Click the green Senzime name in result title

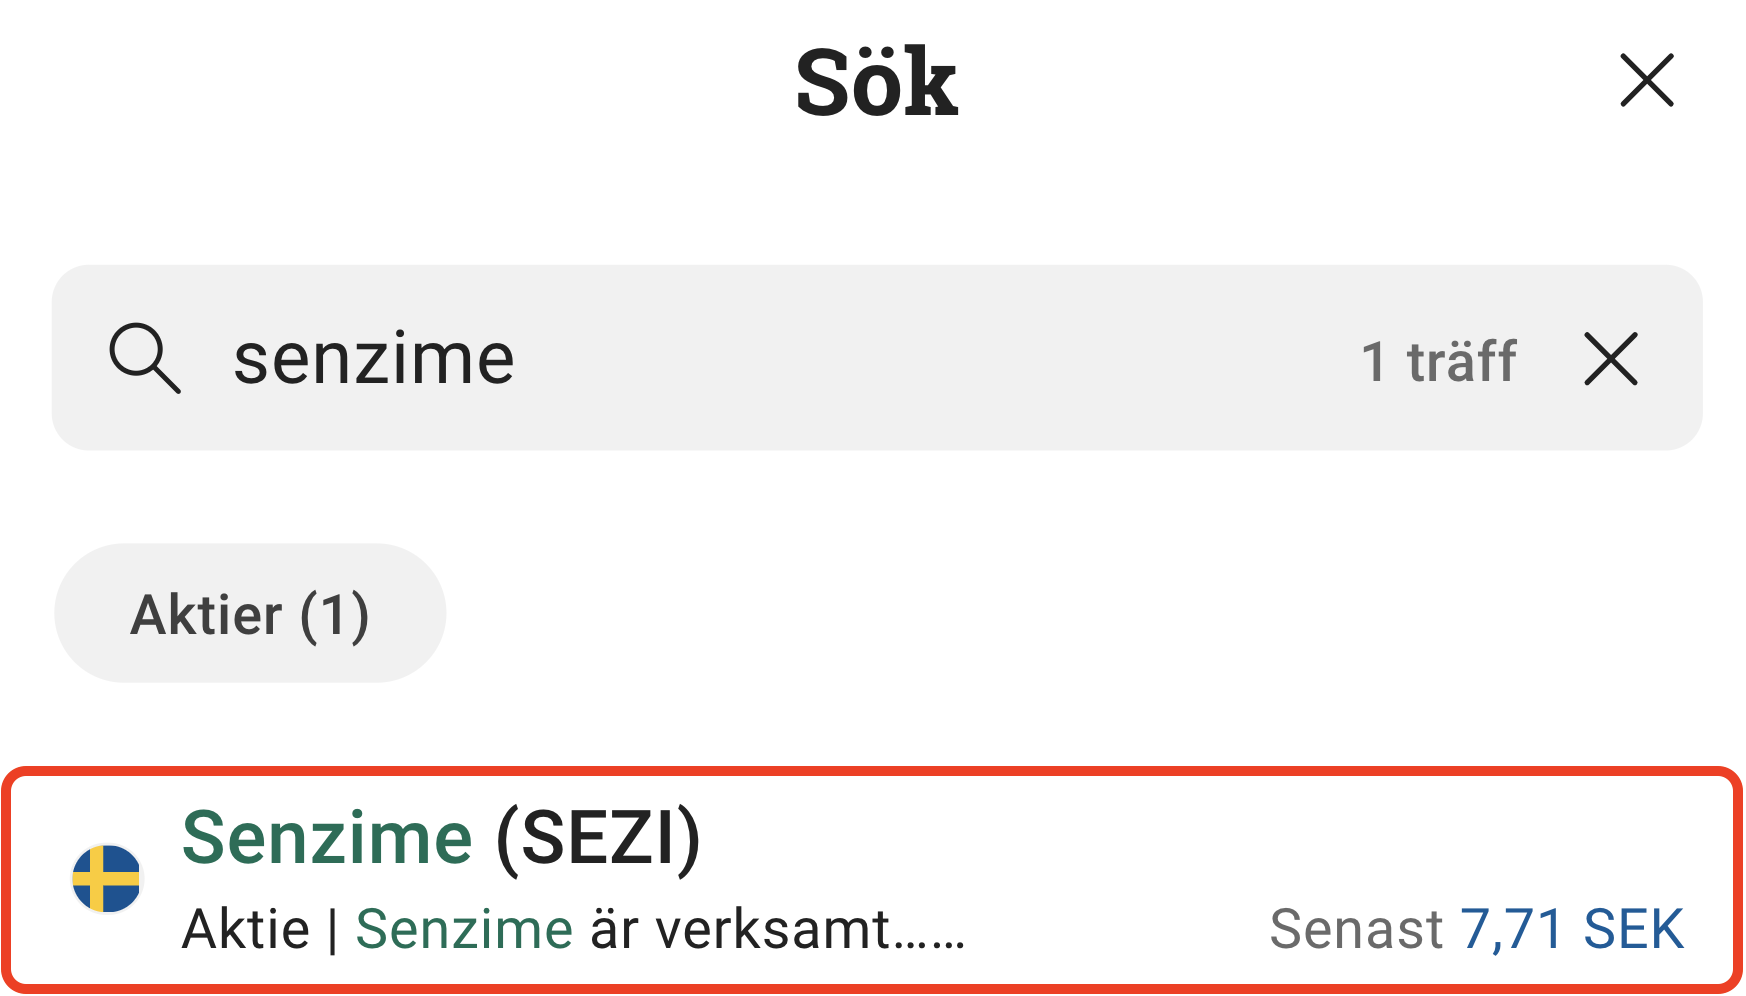click(327, 838)
